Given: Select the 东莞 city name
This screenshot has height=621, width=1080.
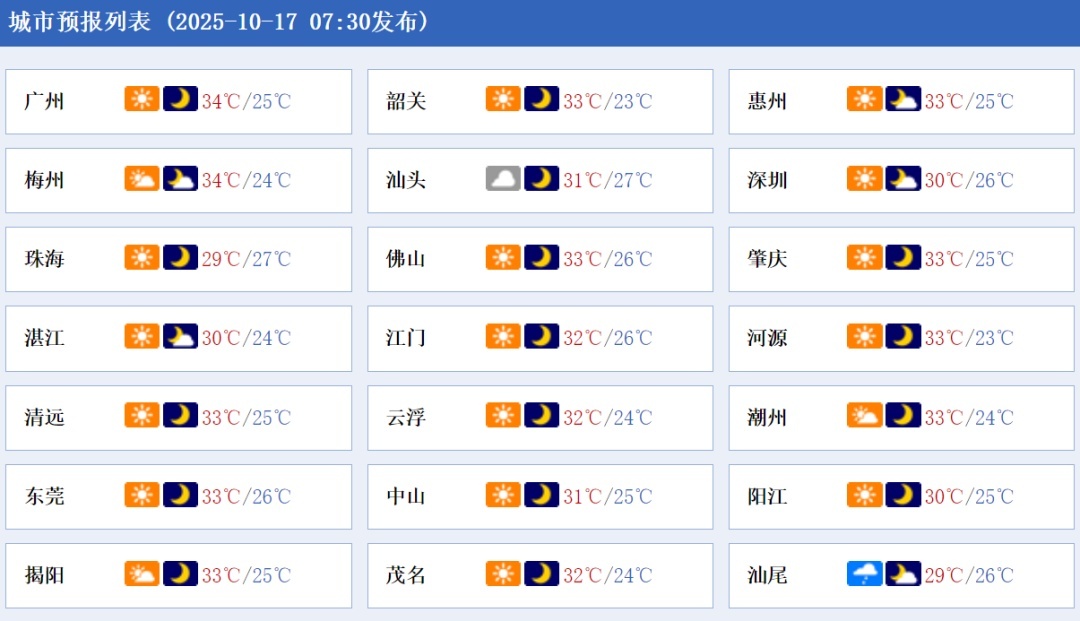Looking at the screenshot, I should tap(45, 495).
